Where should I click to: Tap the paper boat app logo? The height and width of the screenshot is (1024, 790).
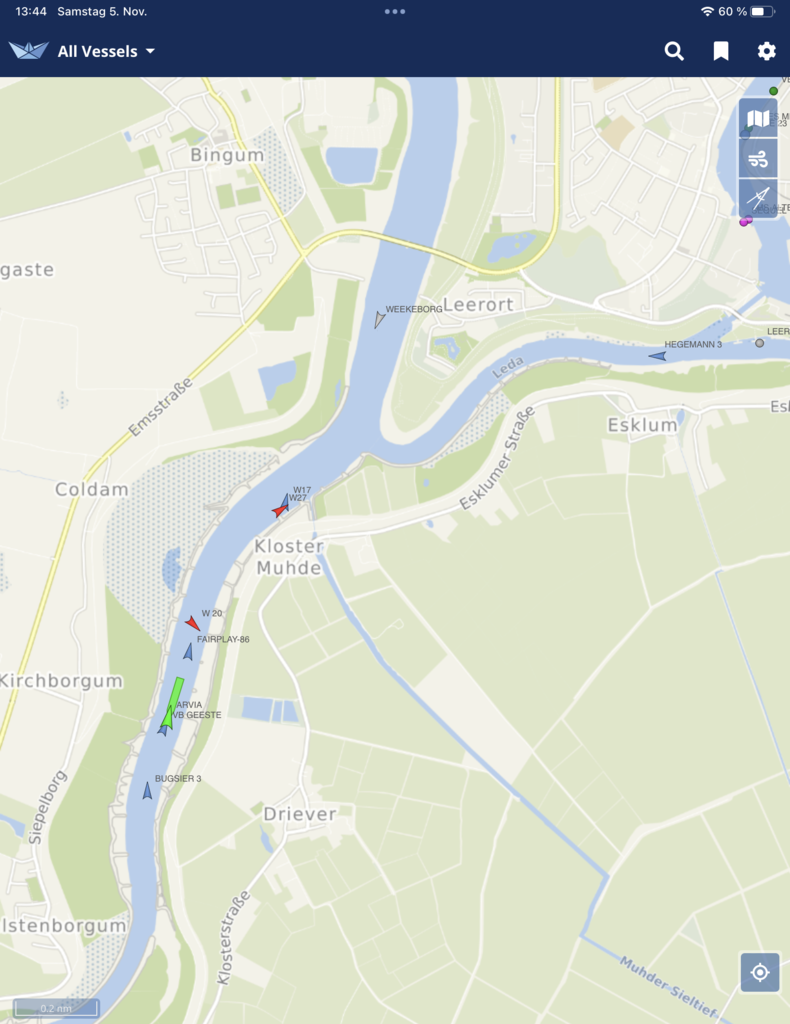point(29,50)
